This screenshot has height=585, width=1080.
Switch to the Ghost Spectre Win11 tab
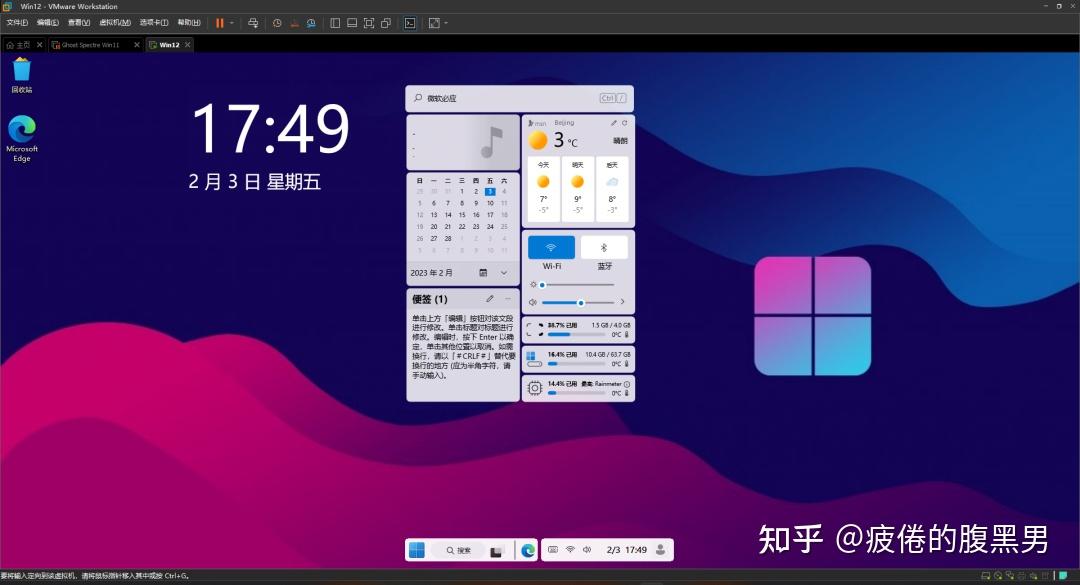(90, 44)
